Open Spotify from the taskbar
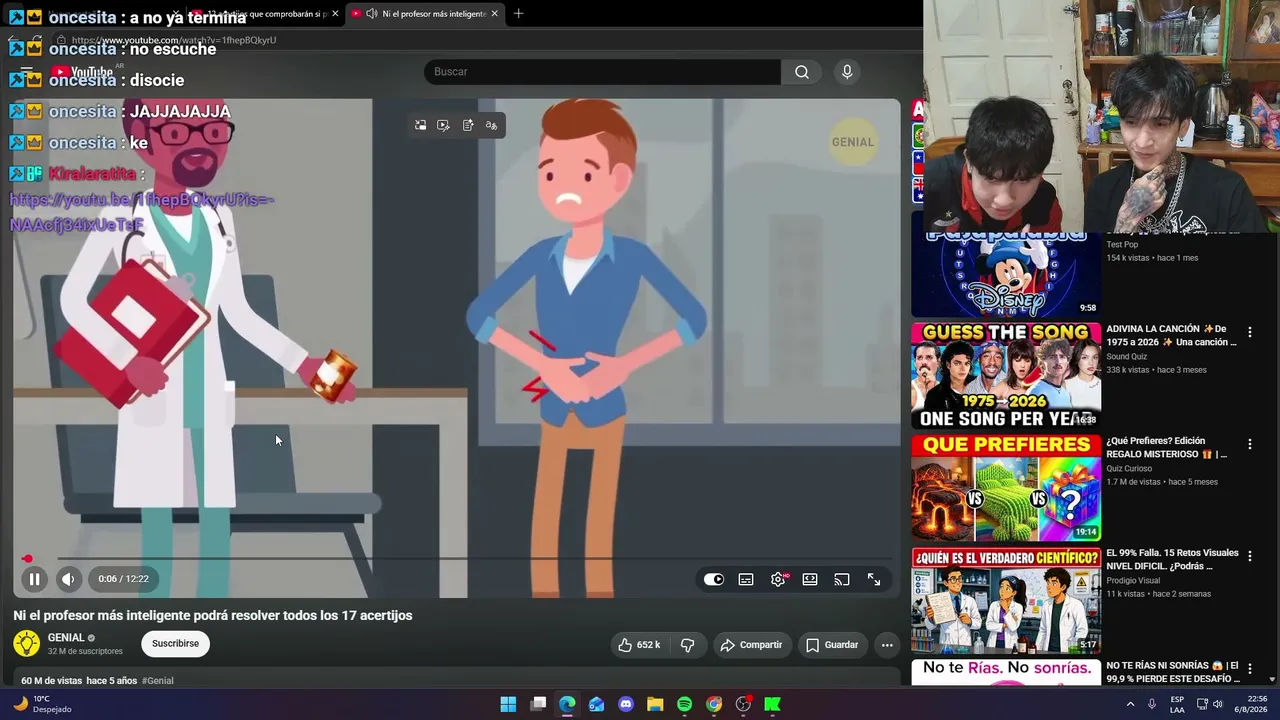This screenshot has width=1280, height=720. click(685, 704)
